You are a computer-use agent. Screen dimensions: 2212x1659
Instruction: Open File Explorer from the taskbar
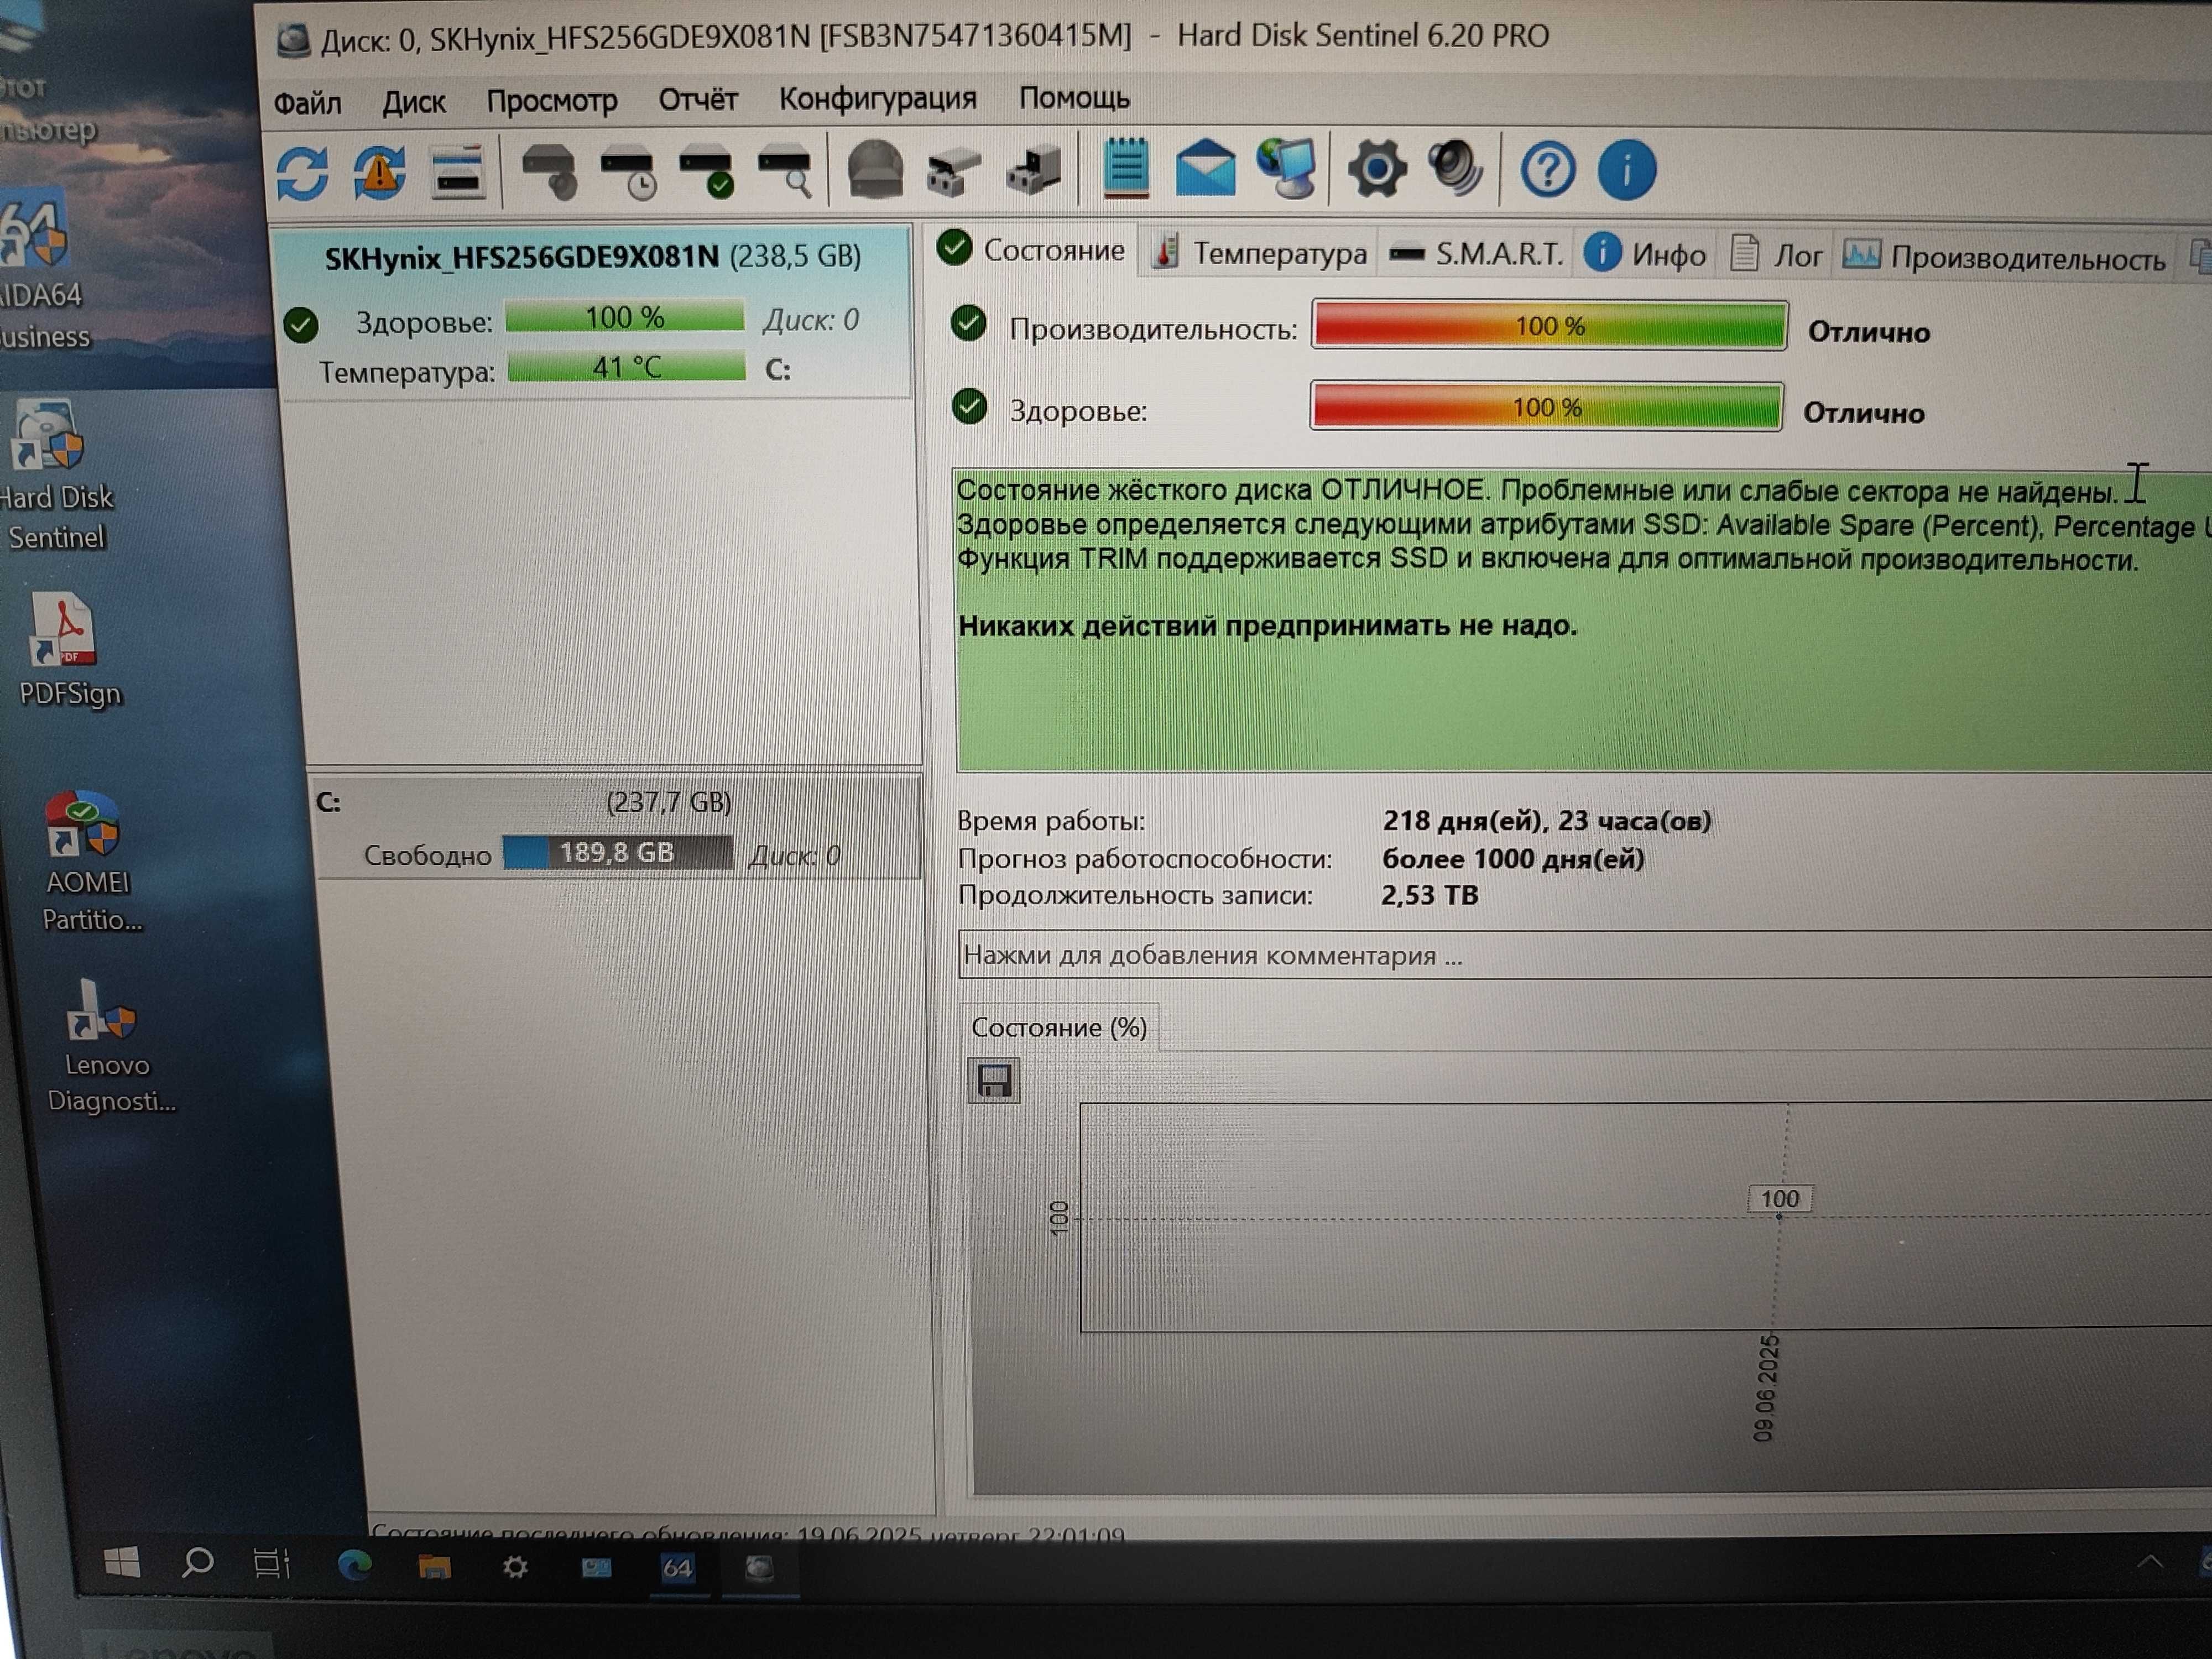434,1566
